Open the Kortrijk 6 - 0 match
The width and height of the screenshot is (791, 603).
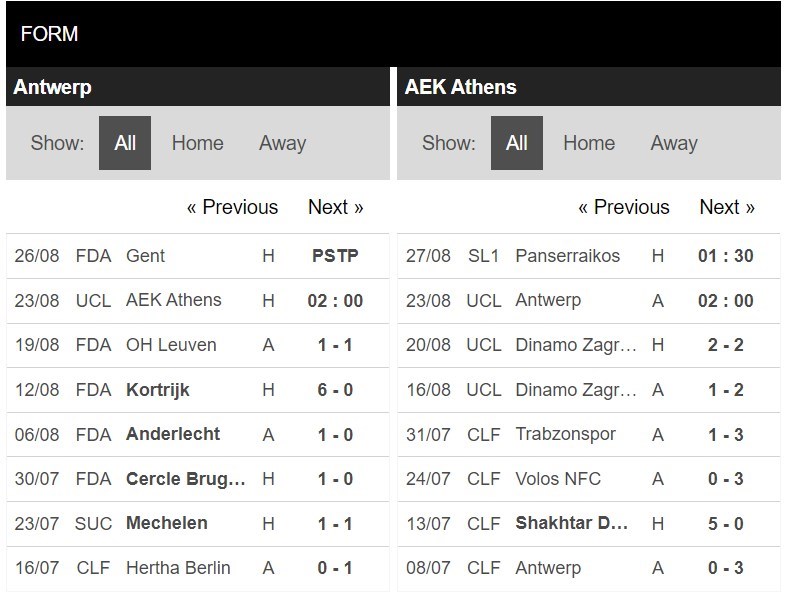(x=198, y=390)
